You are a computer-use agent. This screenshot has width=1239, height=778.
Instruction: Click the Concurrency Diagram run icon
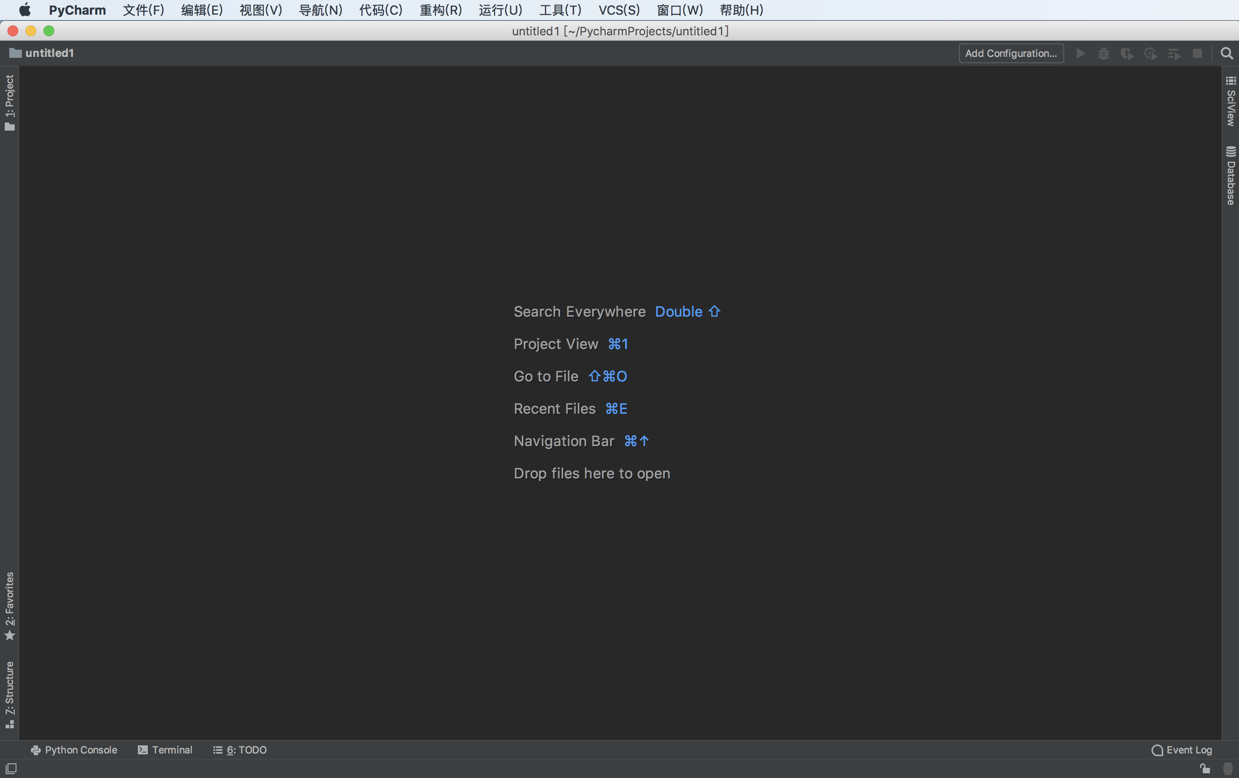coord(1174,53)
